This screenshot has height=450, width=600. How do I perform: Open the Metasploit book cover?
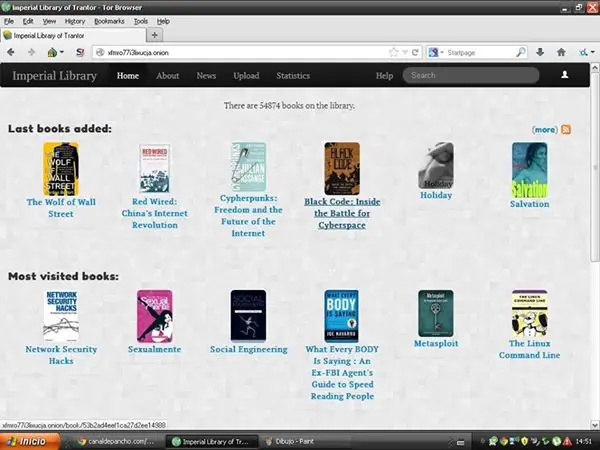(x=436, y=313)
